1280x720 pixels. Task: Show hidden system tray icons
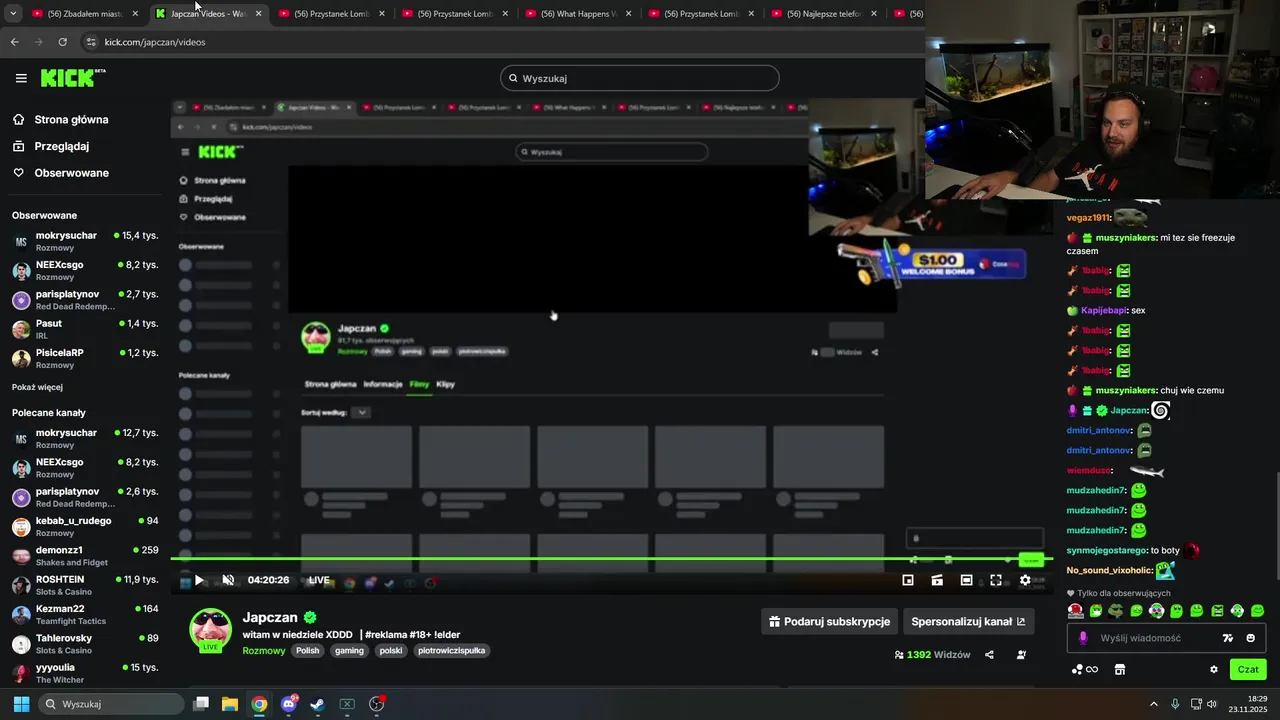1153,704
